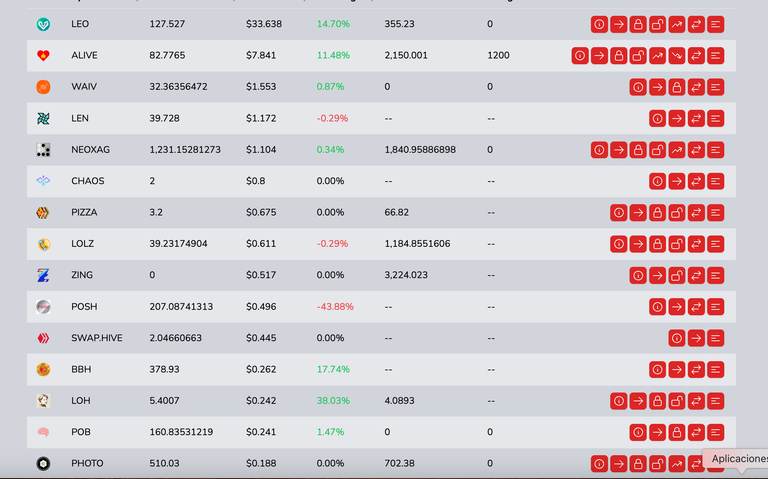The image size is (768, 479).
Task: Click the delegate trend-up icon for ALIVE
Action: 657,55
